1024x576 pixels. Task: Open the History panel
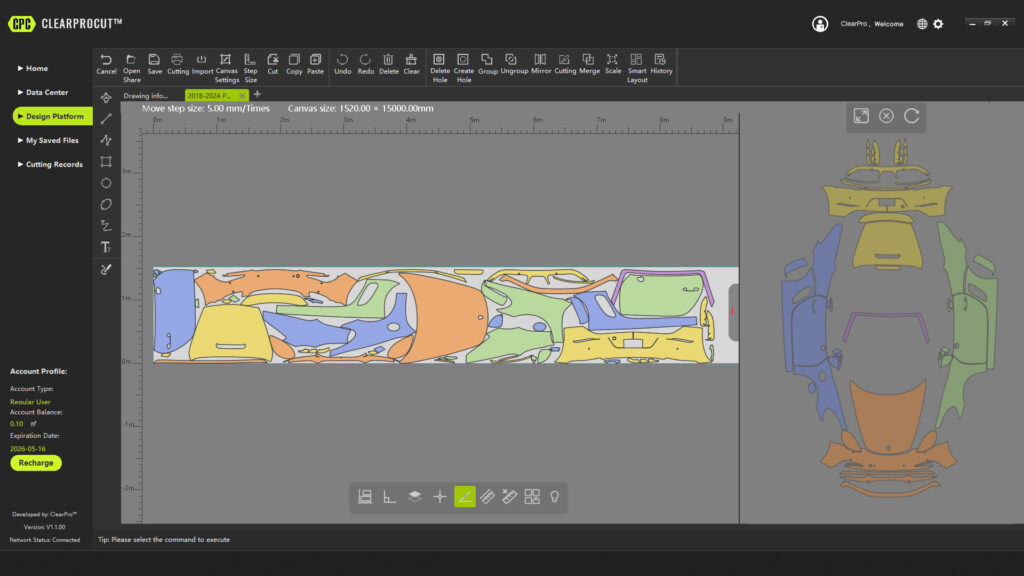click(660, 64)
